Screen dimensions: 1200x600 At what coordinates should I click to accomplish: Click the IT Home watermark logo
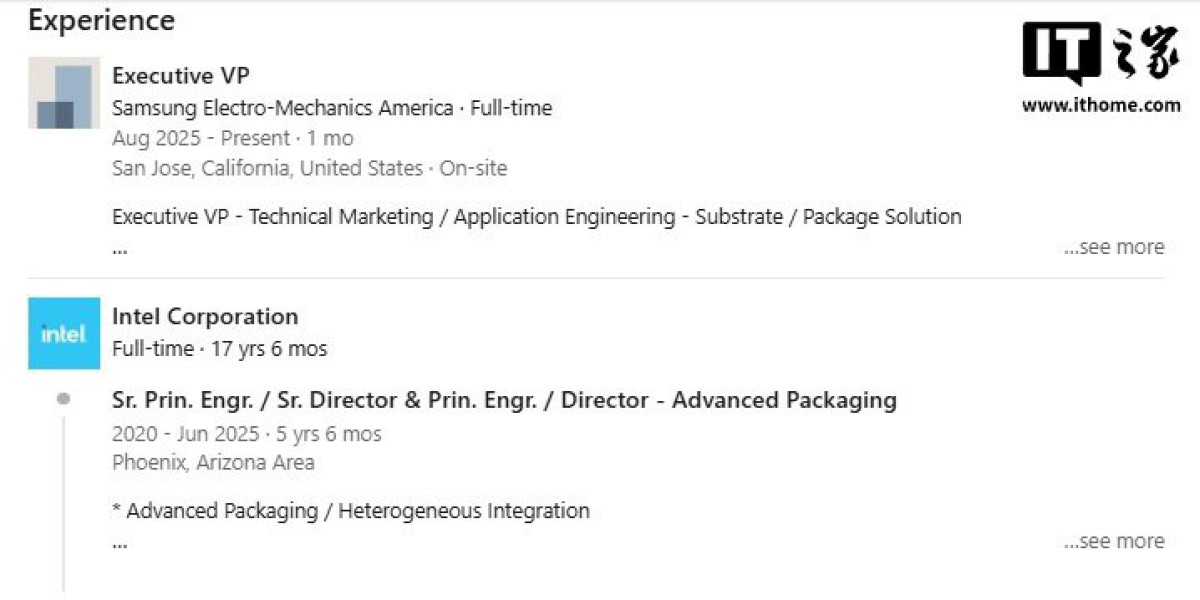1100,53
